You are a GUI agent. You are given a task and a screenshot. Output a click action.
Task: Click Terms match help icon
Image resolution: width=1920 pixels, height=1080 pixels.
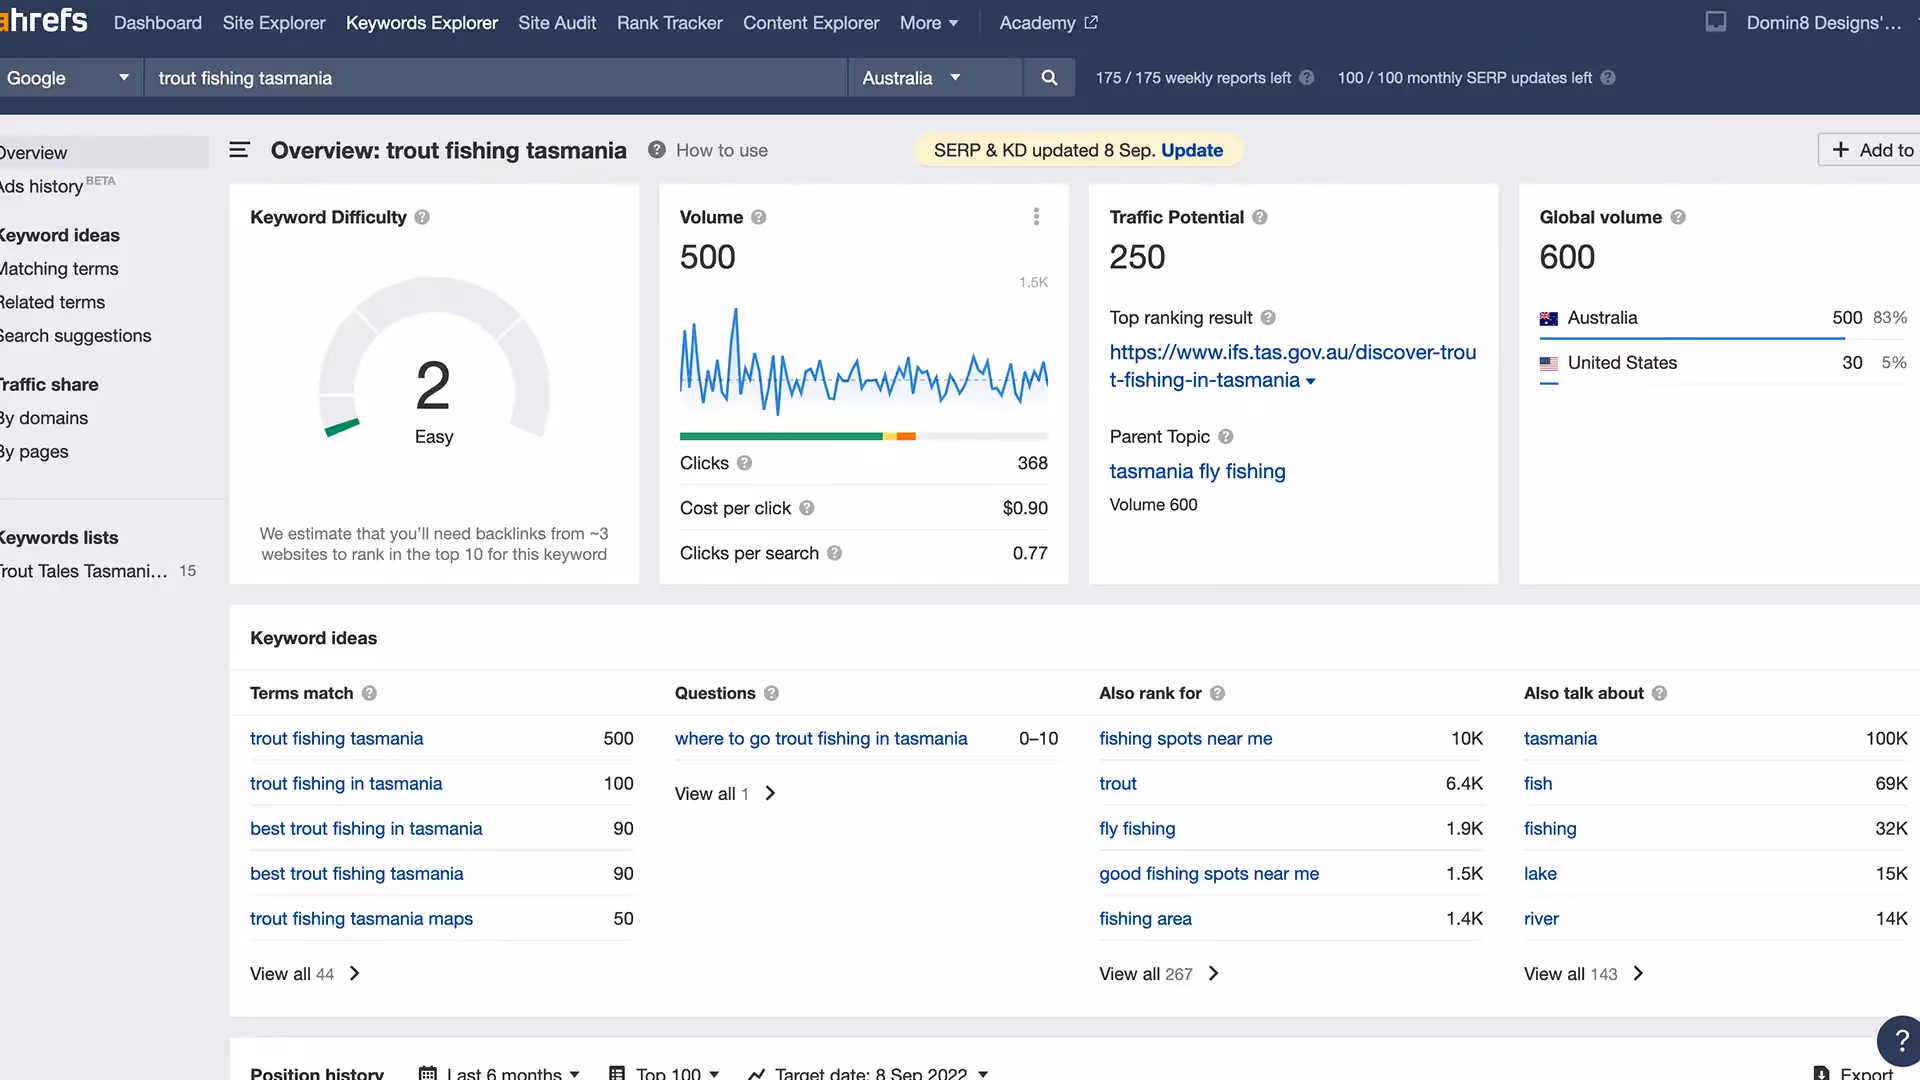click(369, 693)
